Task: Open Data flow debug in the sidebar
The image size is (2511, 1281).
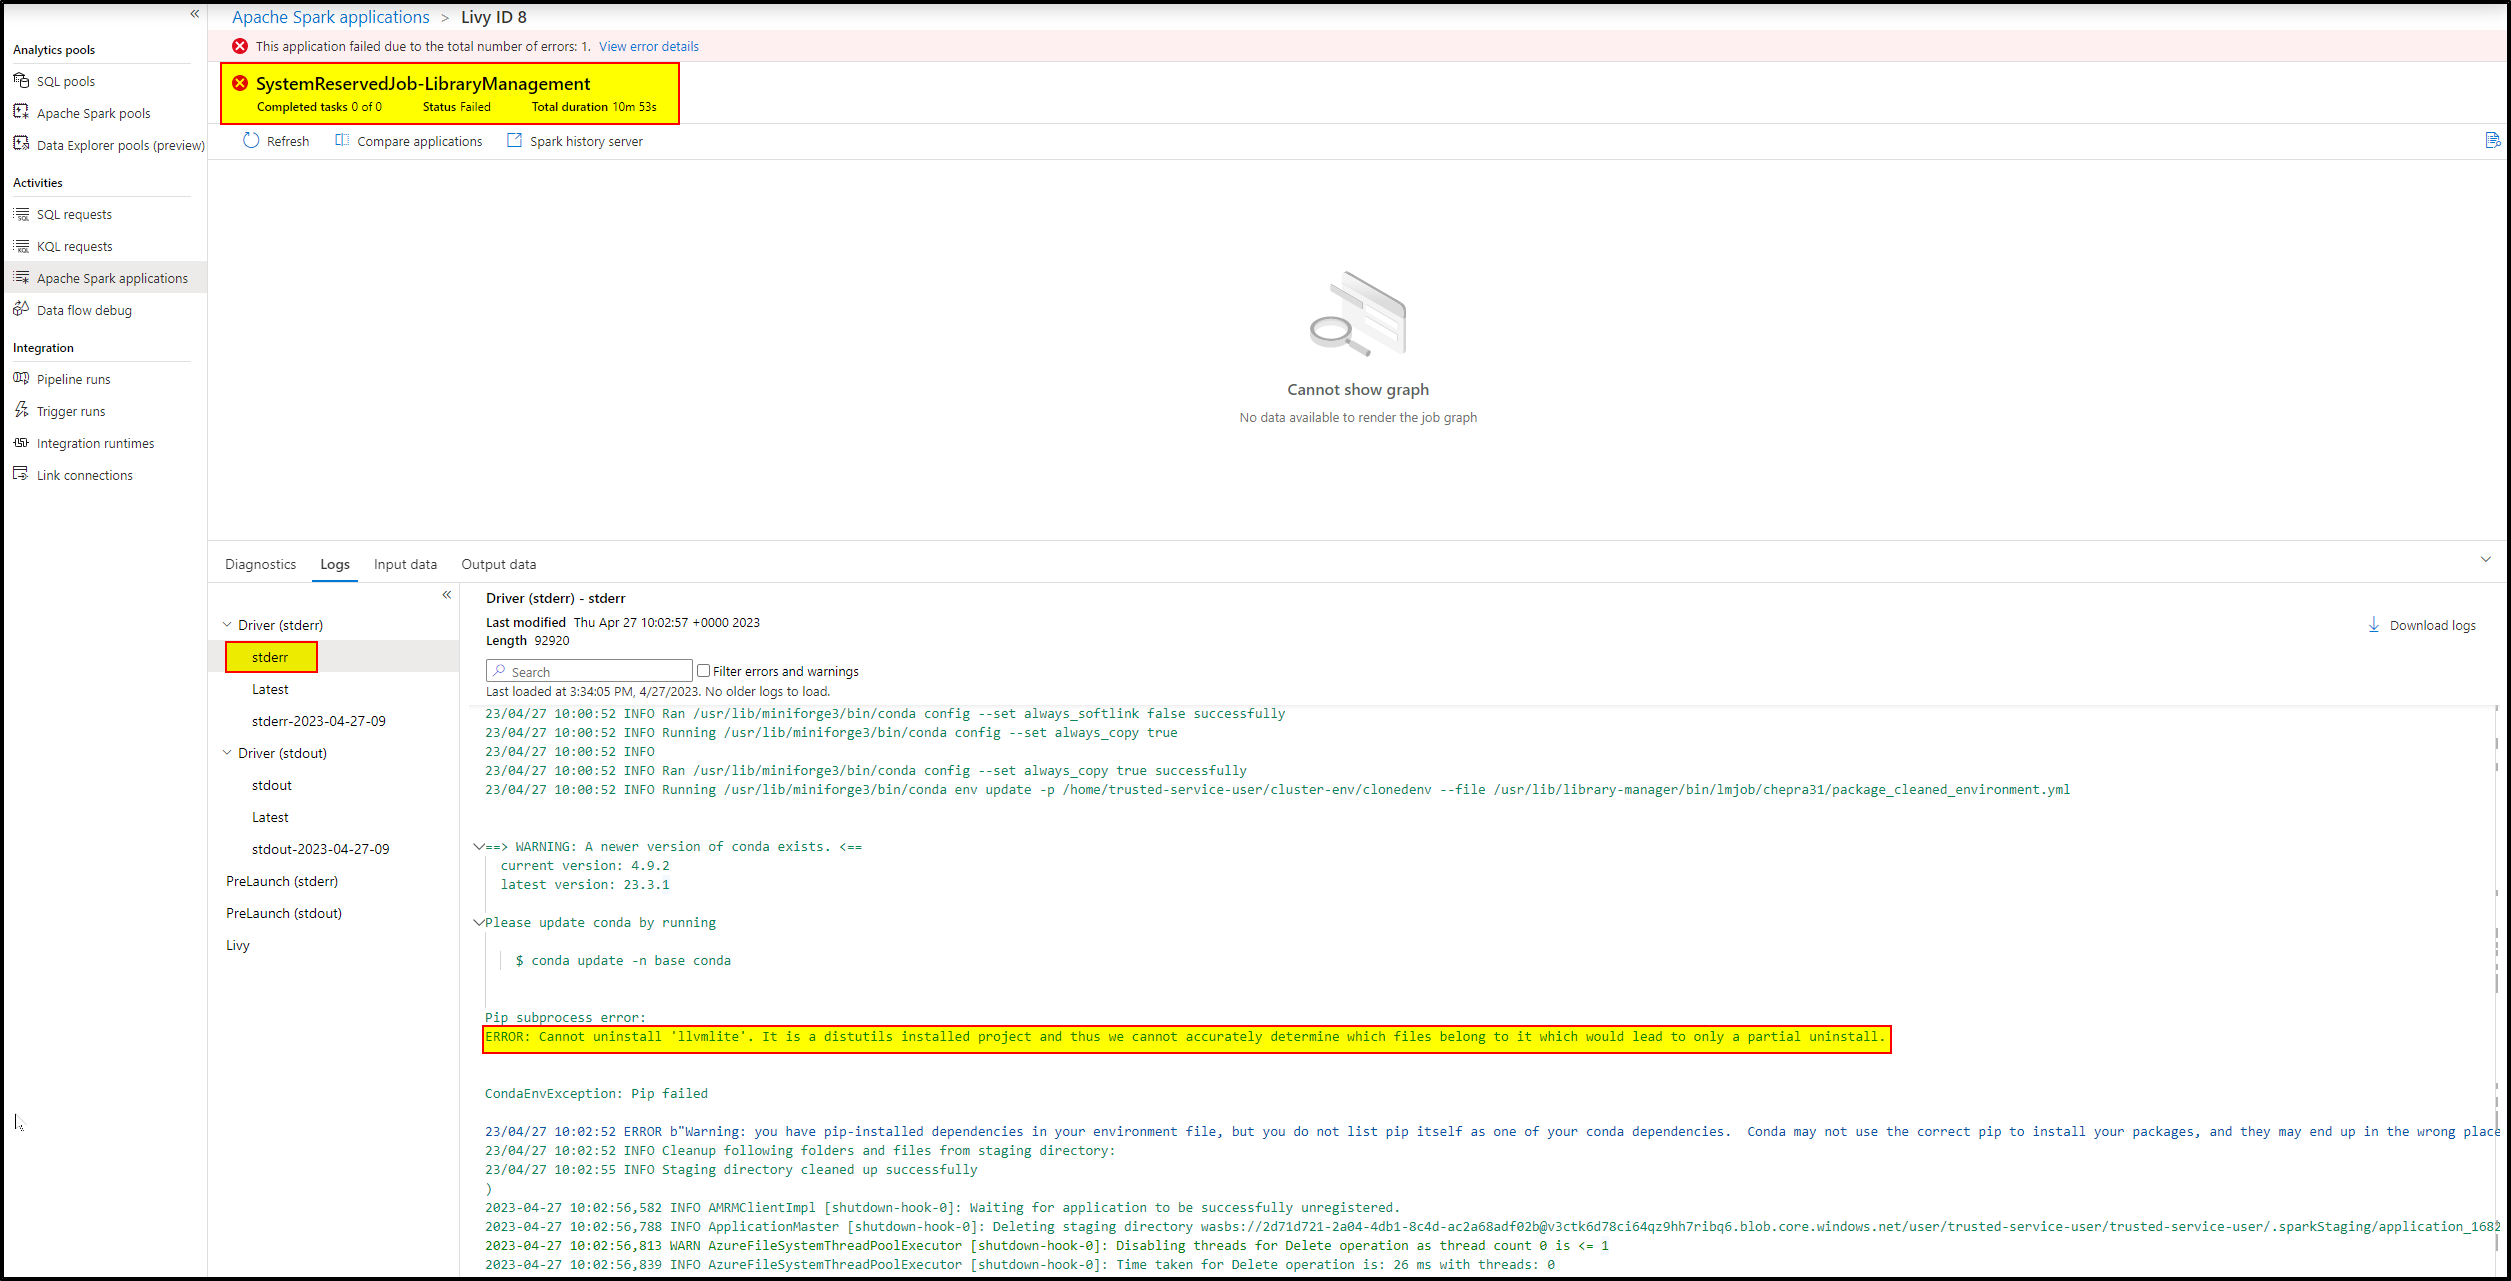Action: click(x=84, y=311)
